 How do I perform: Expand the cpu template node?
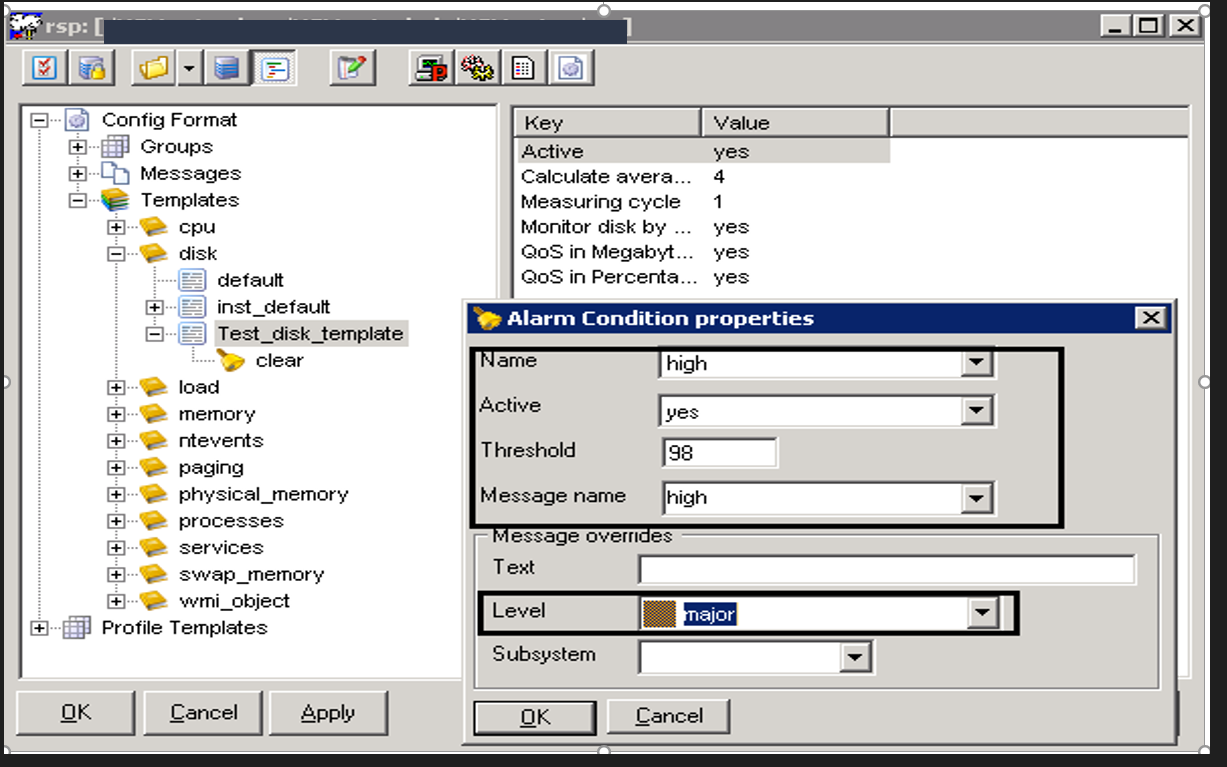click(116, 227)
